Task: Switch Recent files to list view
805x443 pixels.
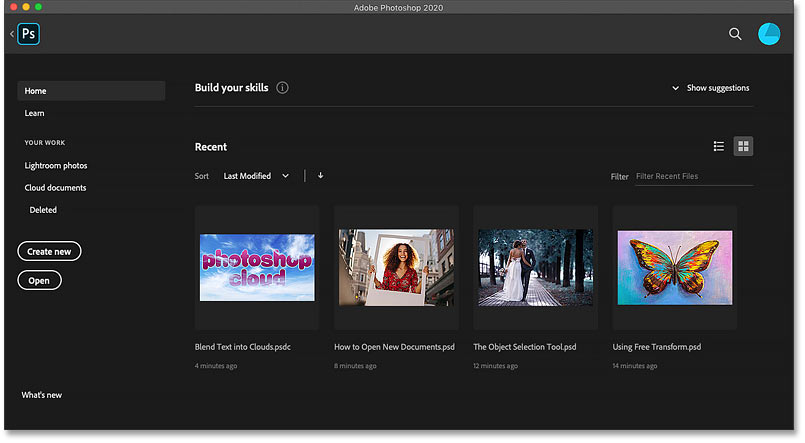Action: tap(718, 146)
